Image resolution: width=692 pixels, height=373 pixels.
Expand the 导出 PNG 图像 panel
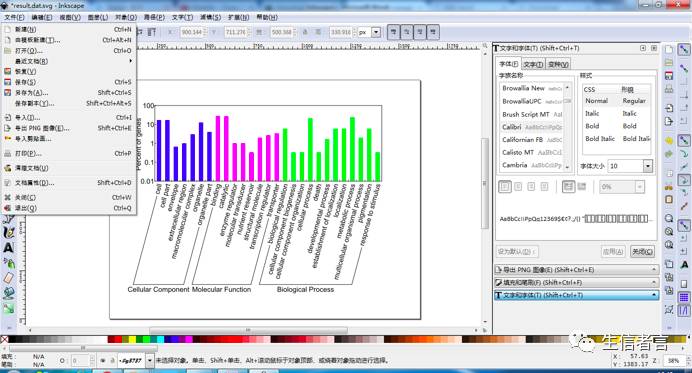[577, 269]
